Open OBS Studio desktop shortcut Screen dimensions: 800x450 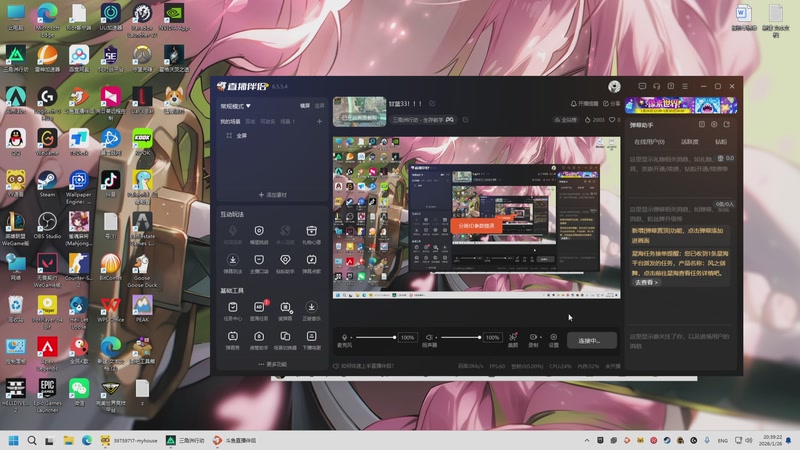pos(47,226)
